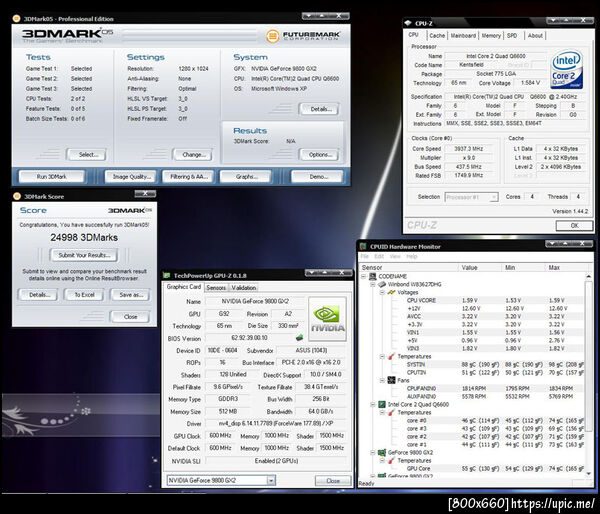Open File menu in Hardware Monitor
600x514 pixels.
click(x=364, y=256)
